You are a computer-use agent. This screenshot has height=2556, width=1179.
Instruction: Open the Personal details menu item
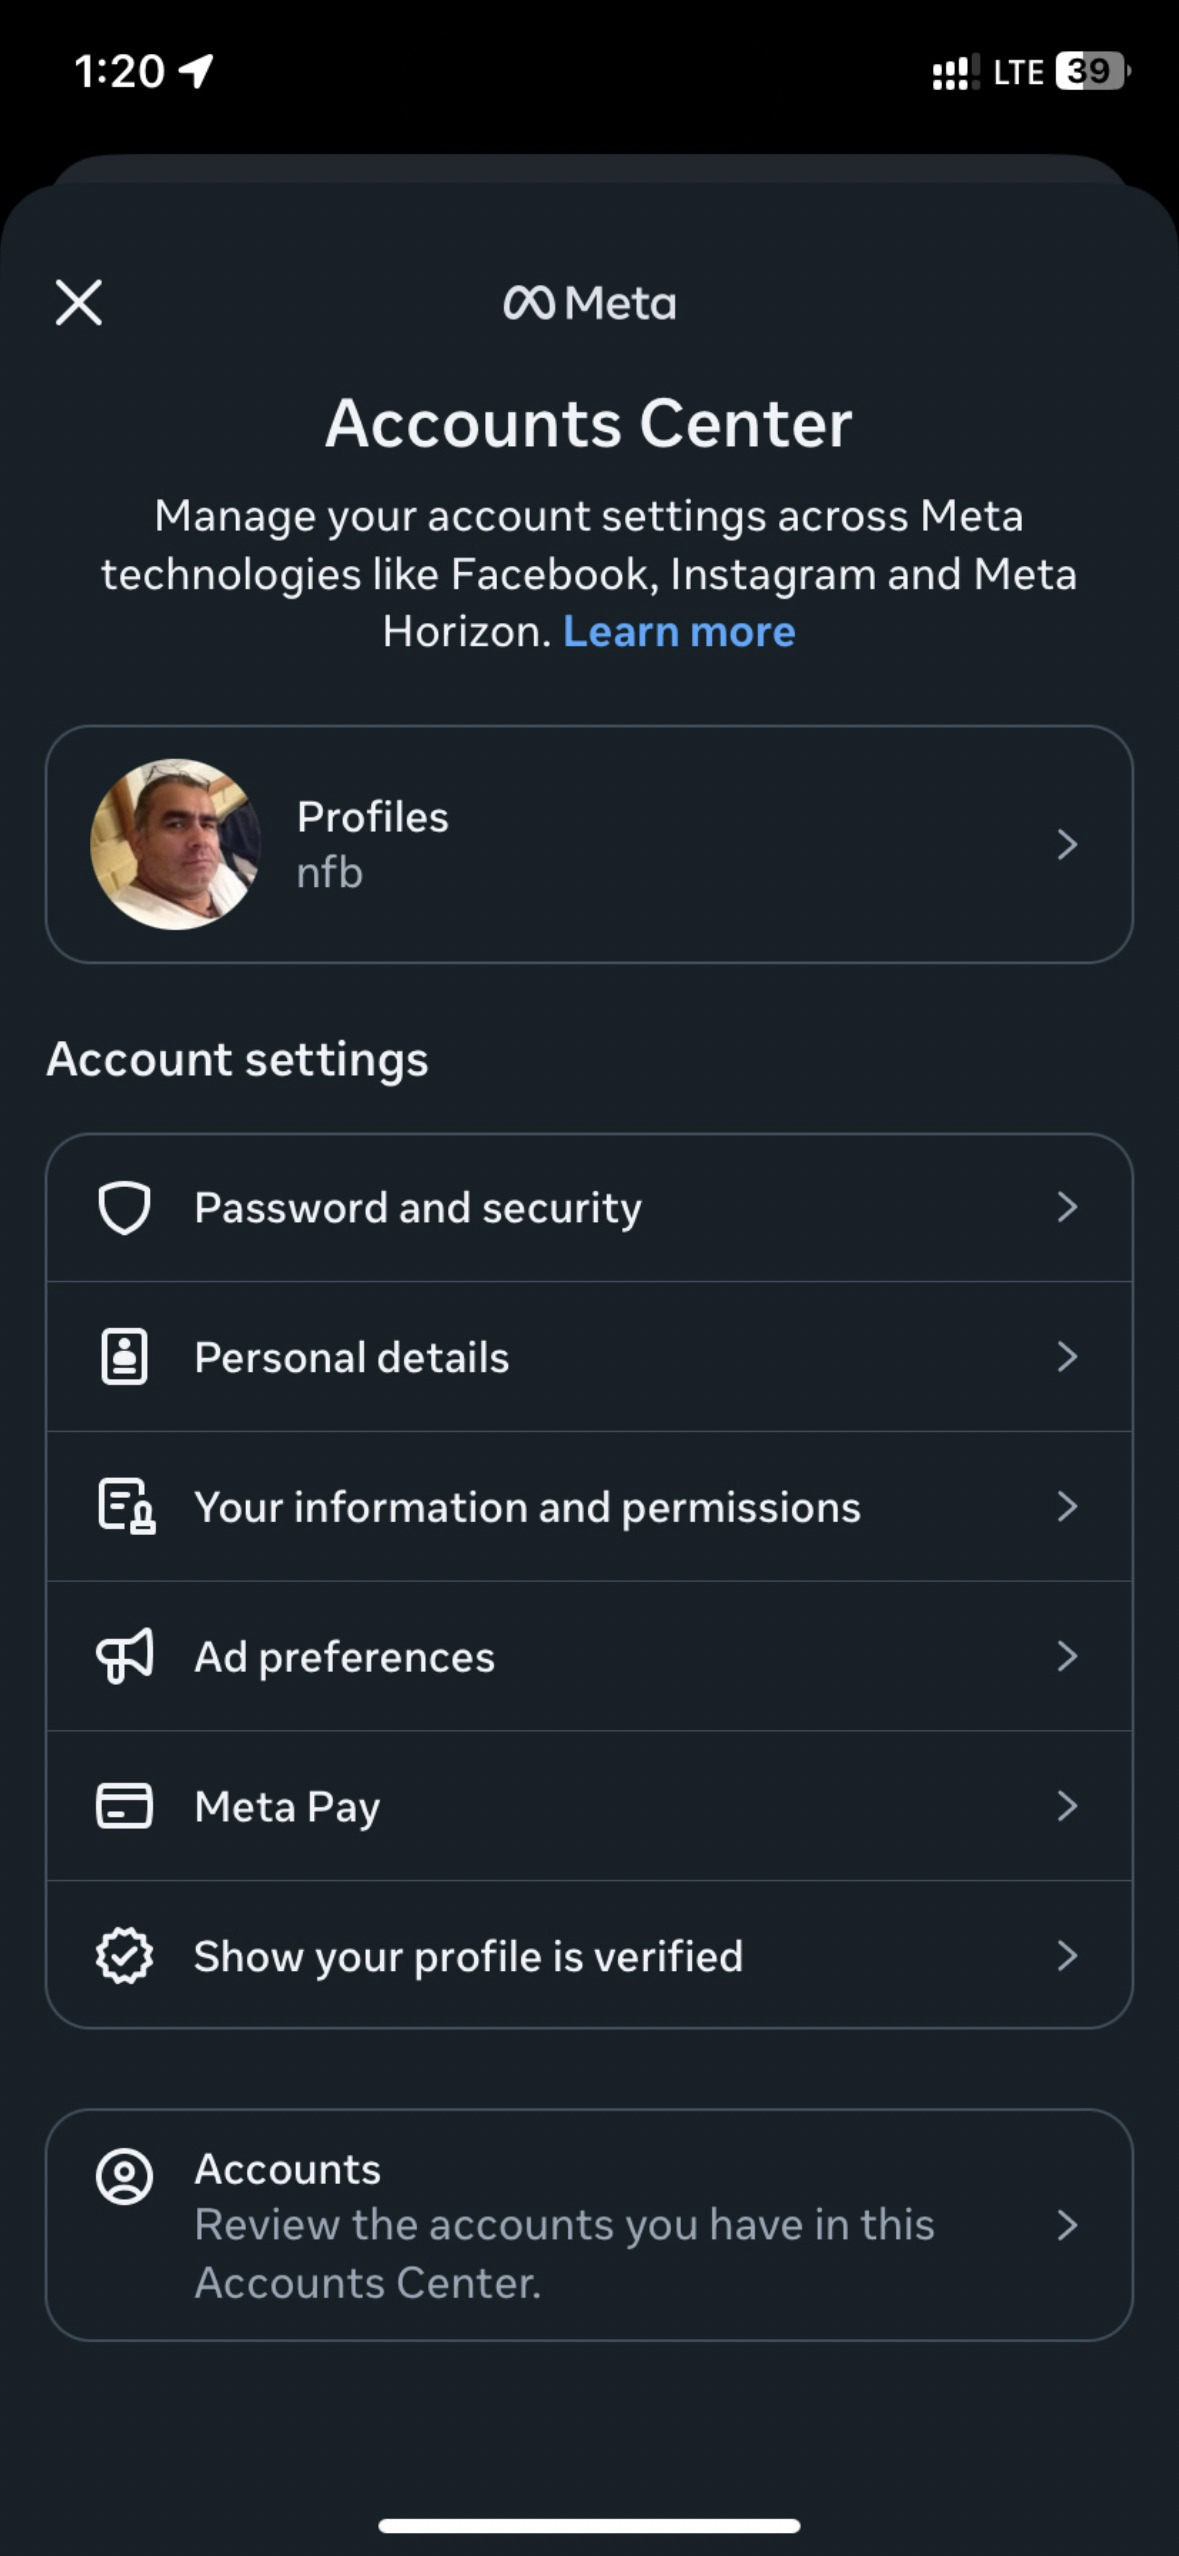(352, 1357)
